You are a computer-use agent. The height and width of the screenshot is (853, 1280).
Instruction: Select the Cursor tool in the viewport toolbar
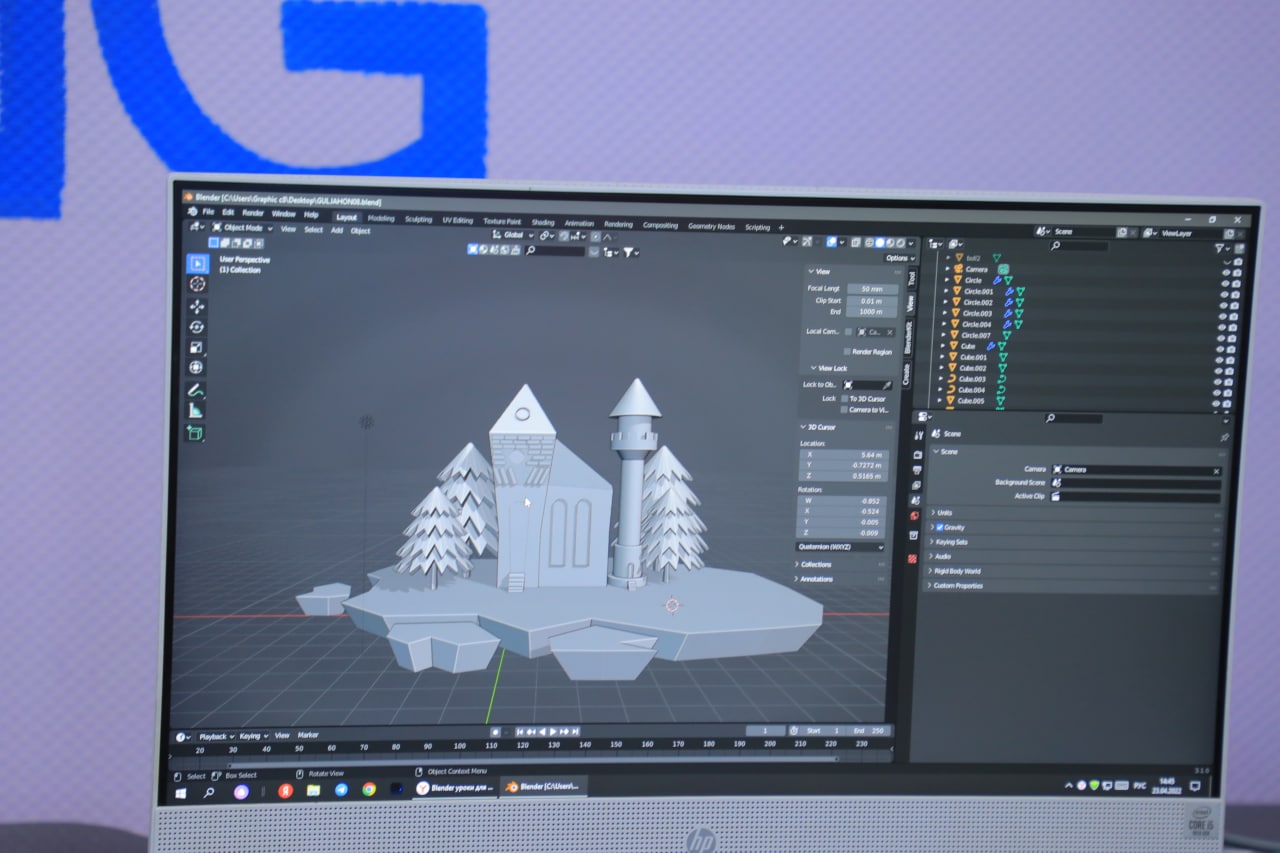coord(197,284)
